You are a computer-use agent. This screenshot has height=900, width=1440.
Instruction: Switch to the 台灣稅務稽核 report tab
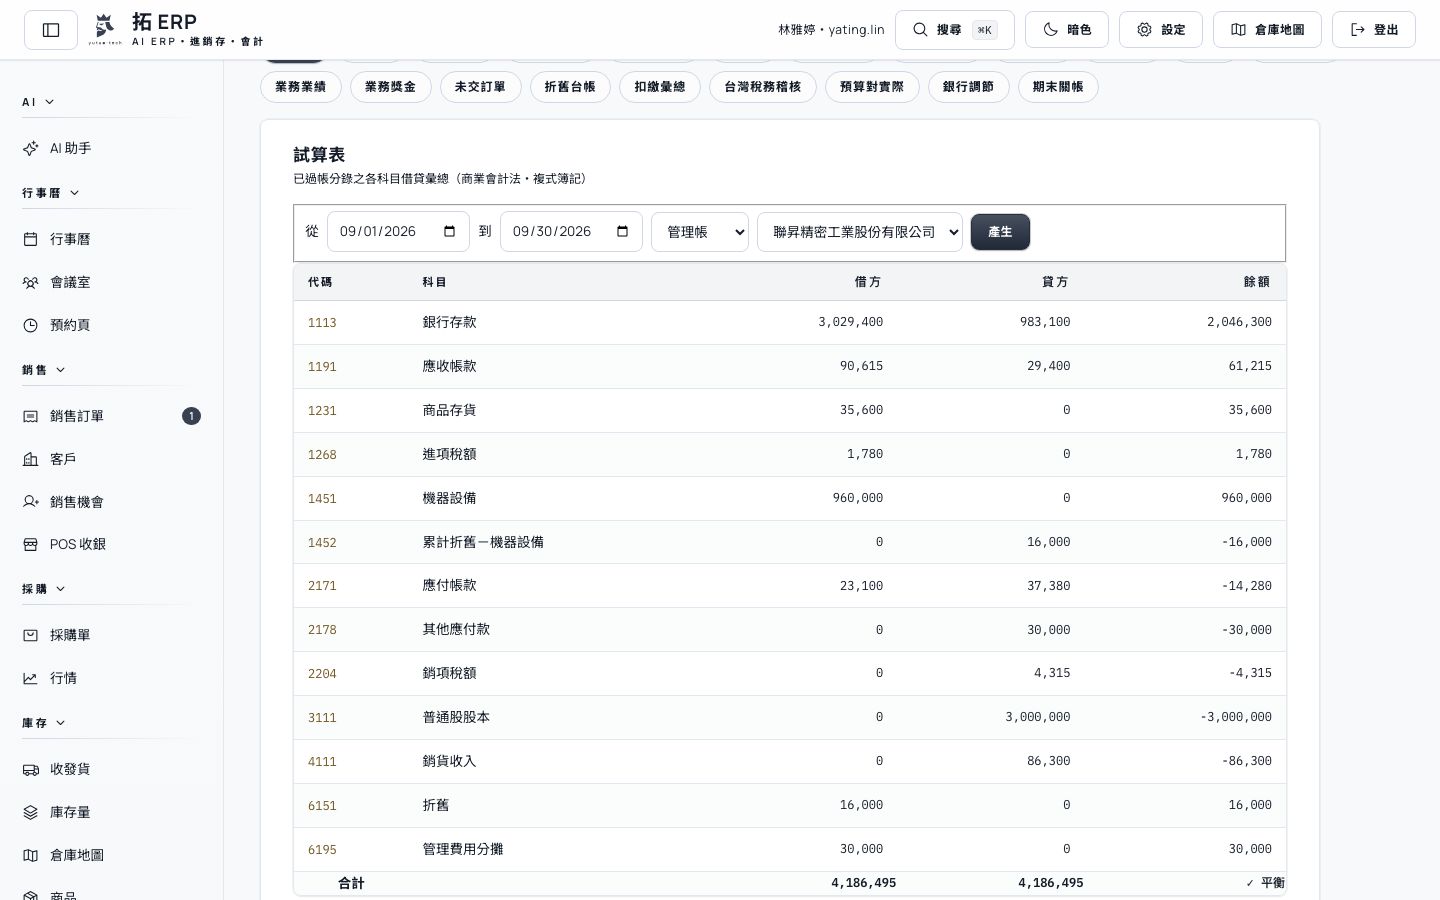[x=763, y=87]
